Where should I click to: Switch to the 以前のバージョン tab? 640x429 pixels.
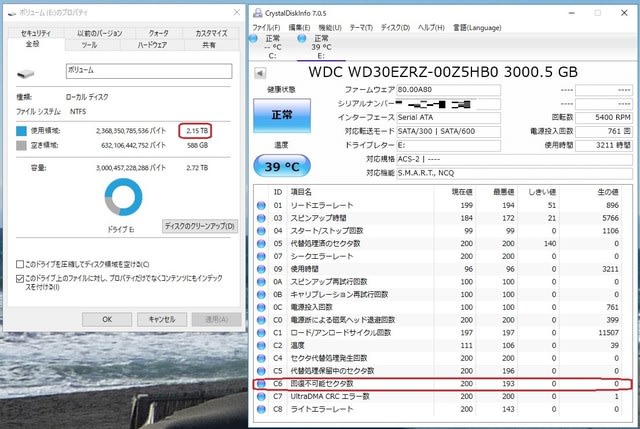coord(100,33)
